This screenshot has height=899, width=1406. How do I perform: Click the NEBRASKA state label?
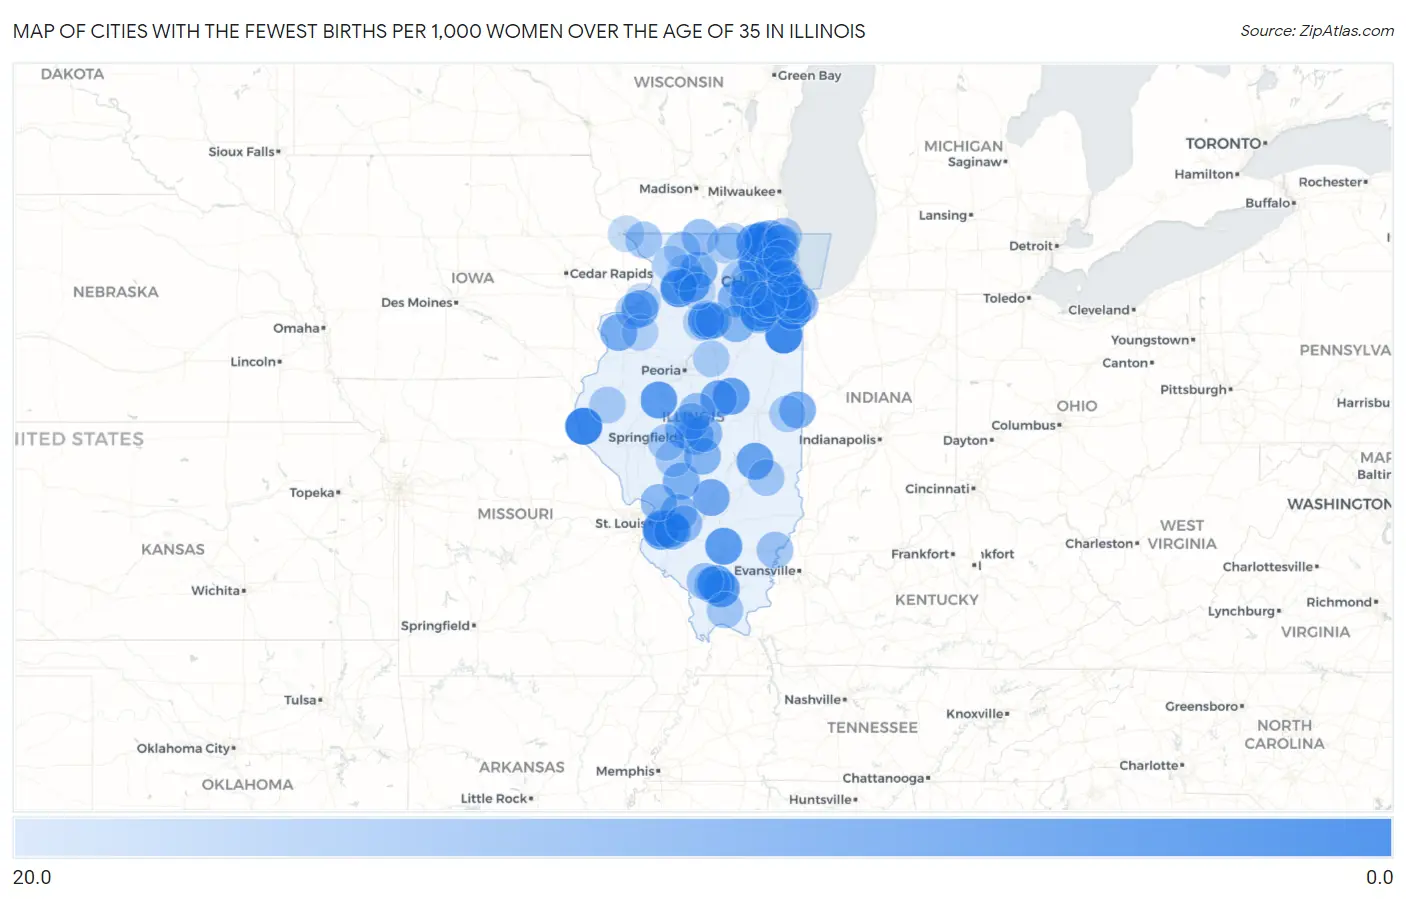click(x=116, y=291)
